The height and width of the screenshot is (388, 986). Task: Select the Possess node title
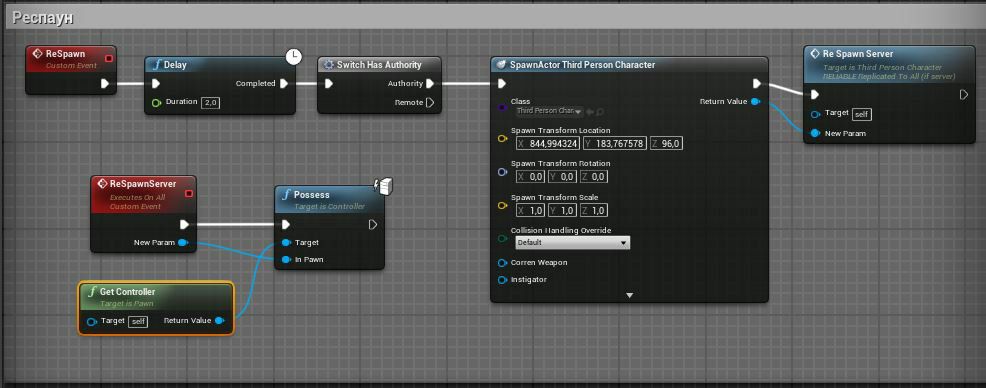[x=311, y=195]
